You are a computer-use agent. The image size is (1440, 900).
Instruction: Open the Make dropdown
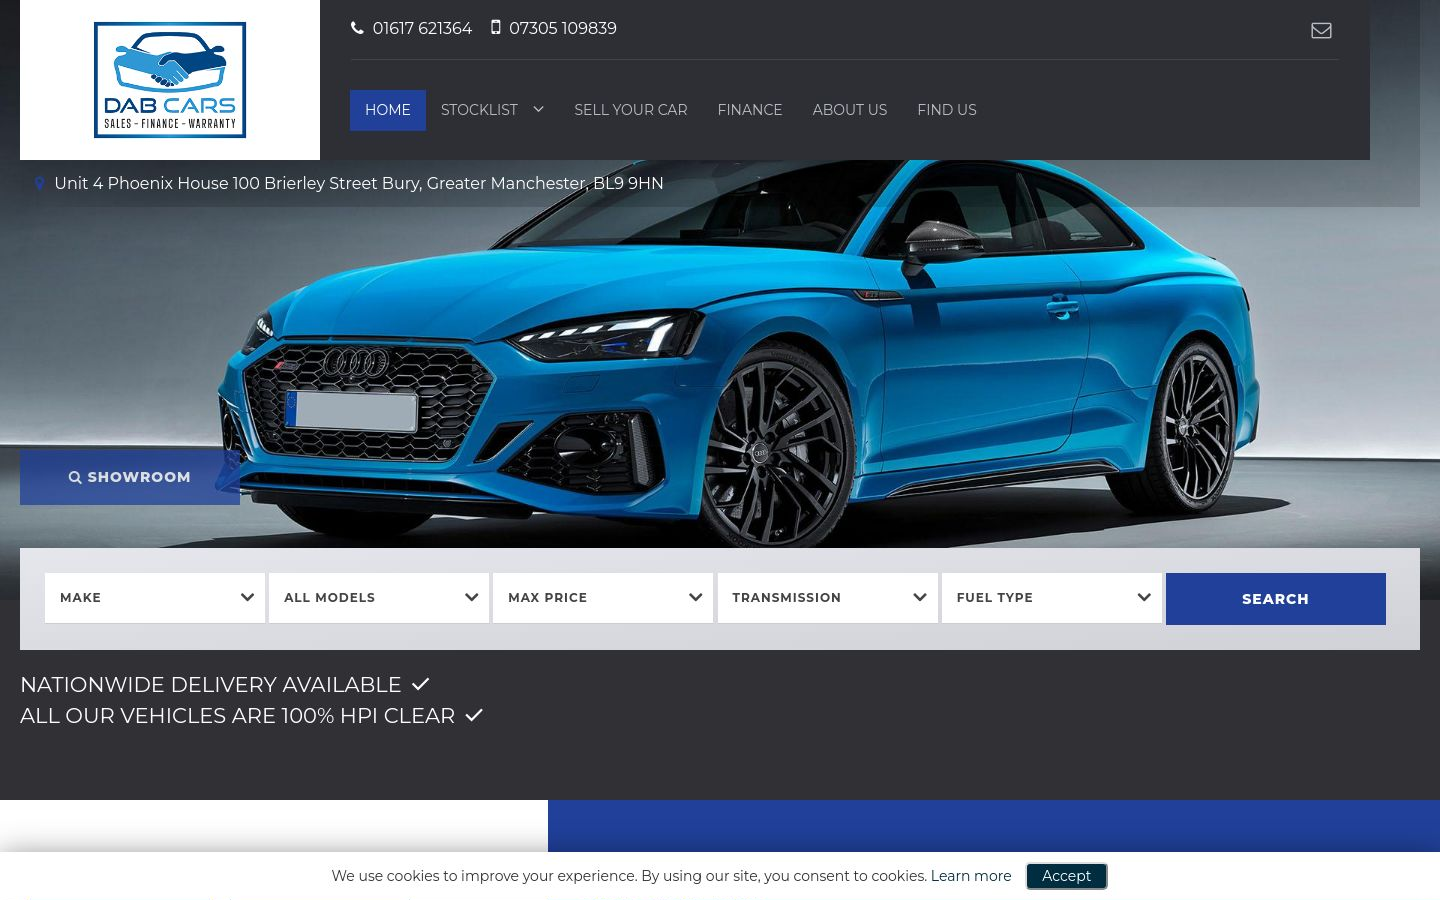point(155,598)
